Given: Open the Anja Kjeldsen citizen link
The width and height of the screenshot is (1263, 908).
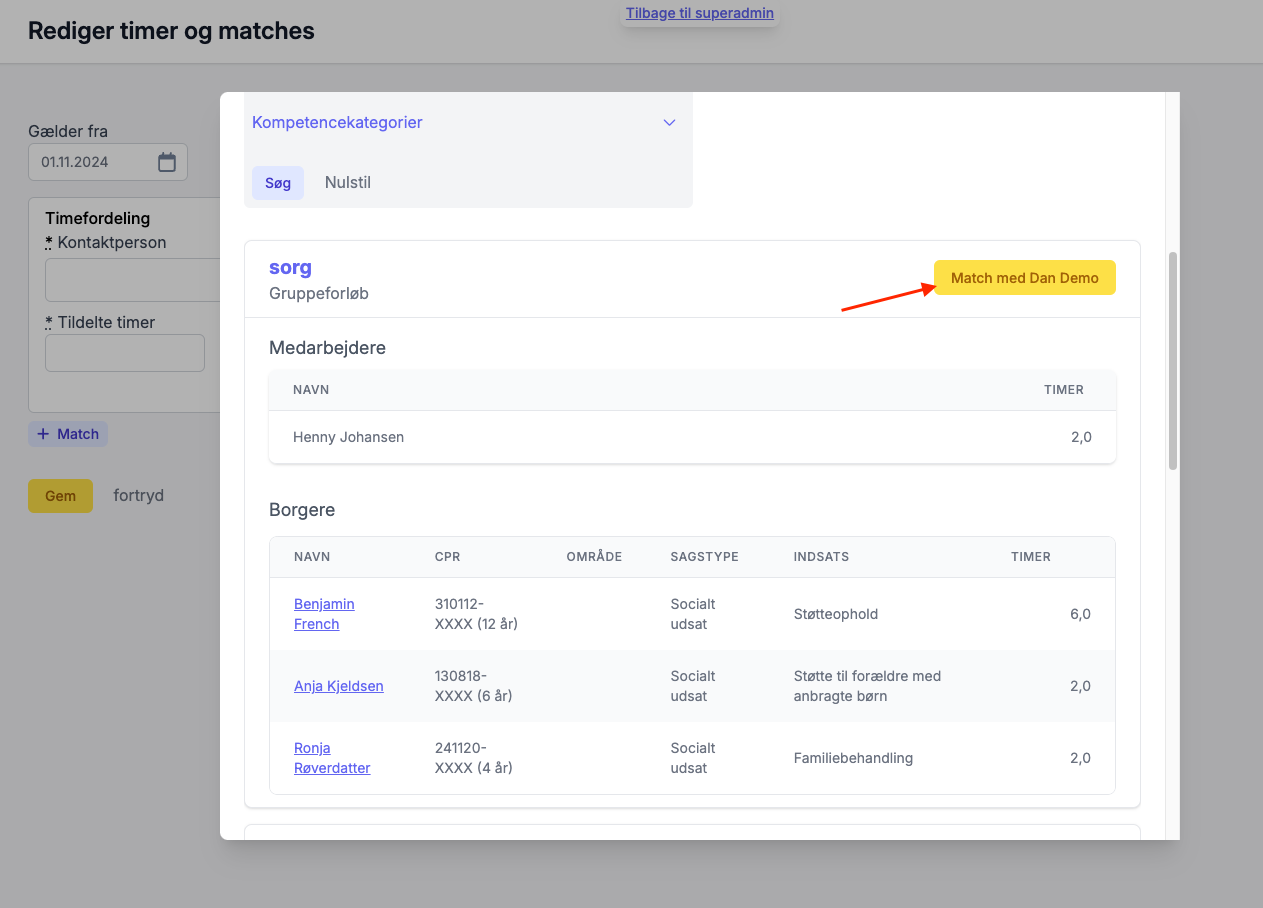Looking at the screenshot, I should (x=339, y=686).
